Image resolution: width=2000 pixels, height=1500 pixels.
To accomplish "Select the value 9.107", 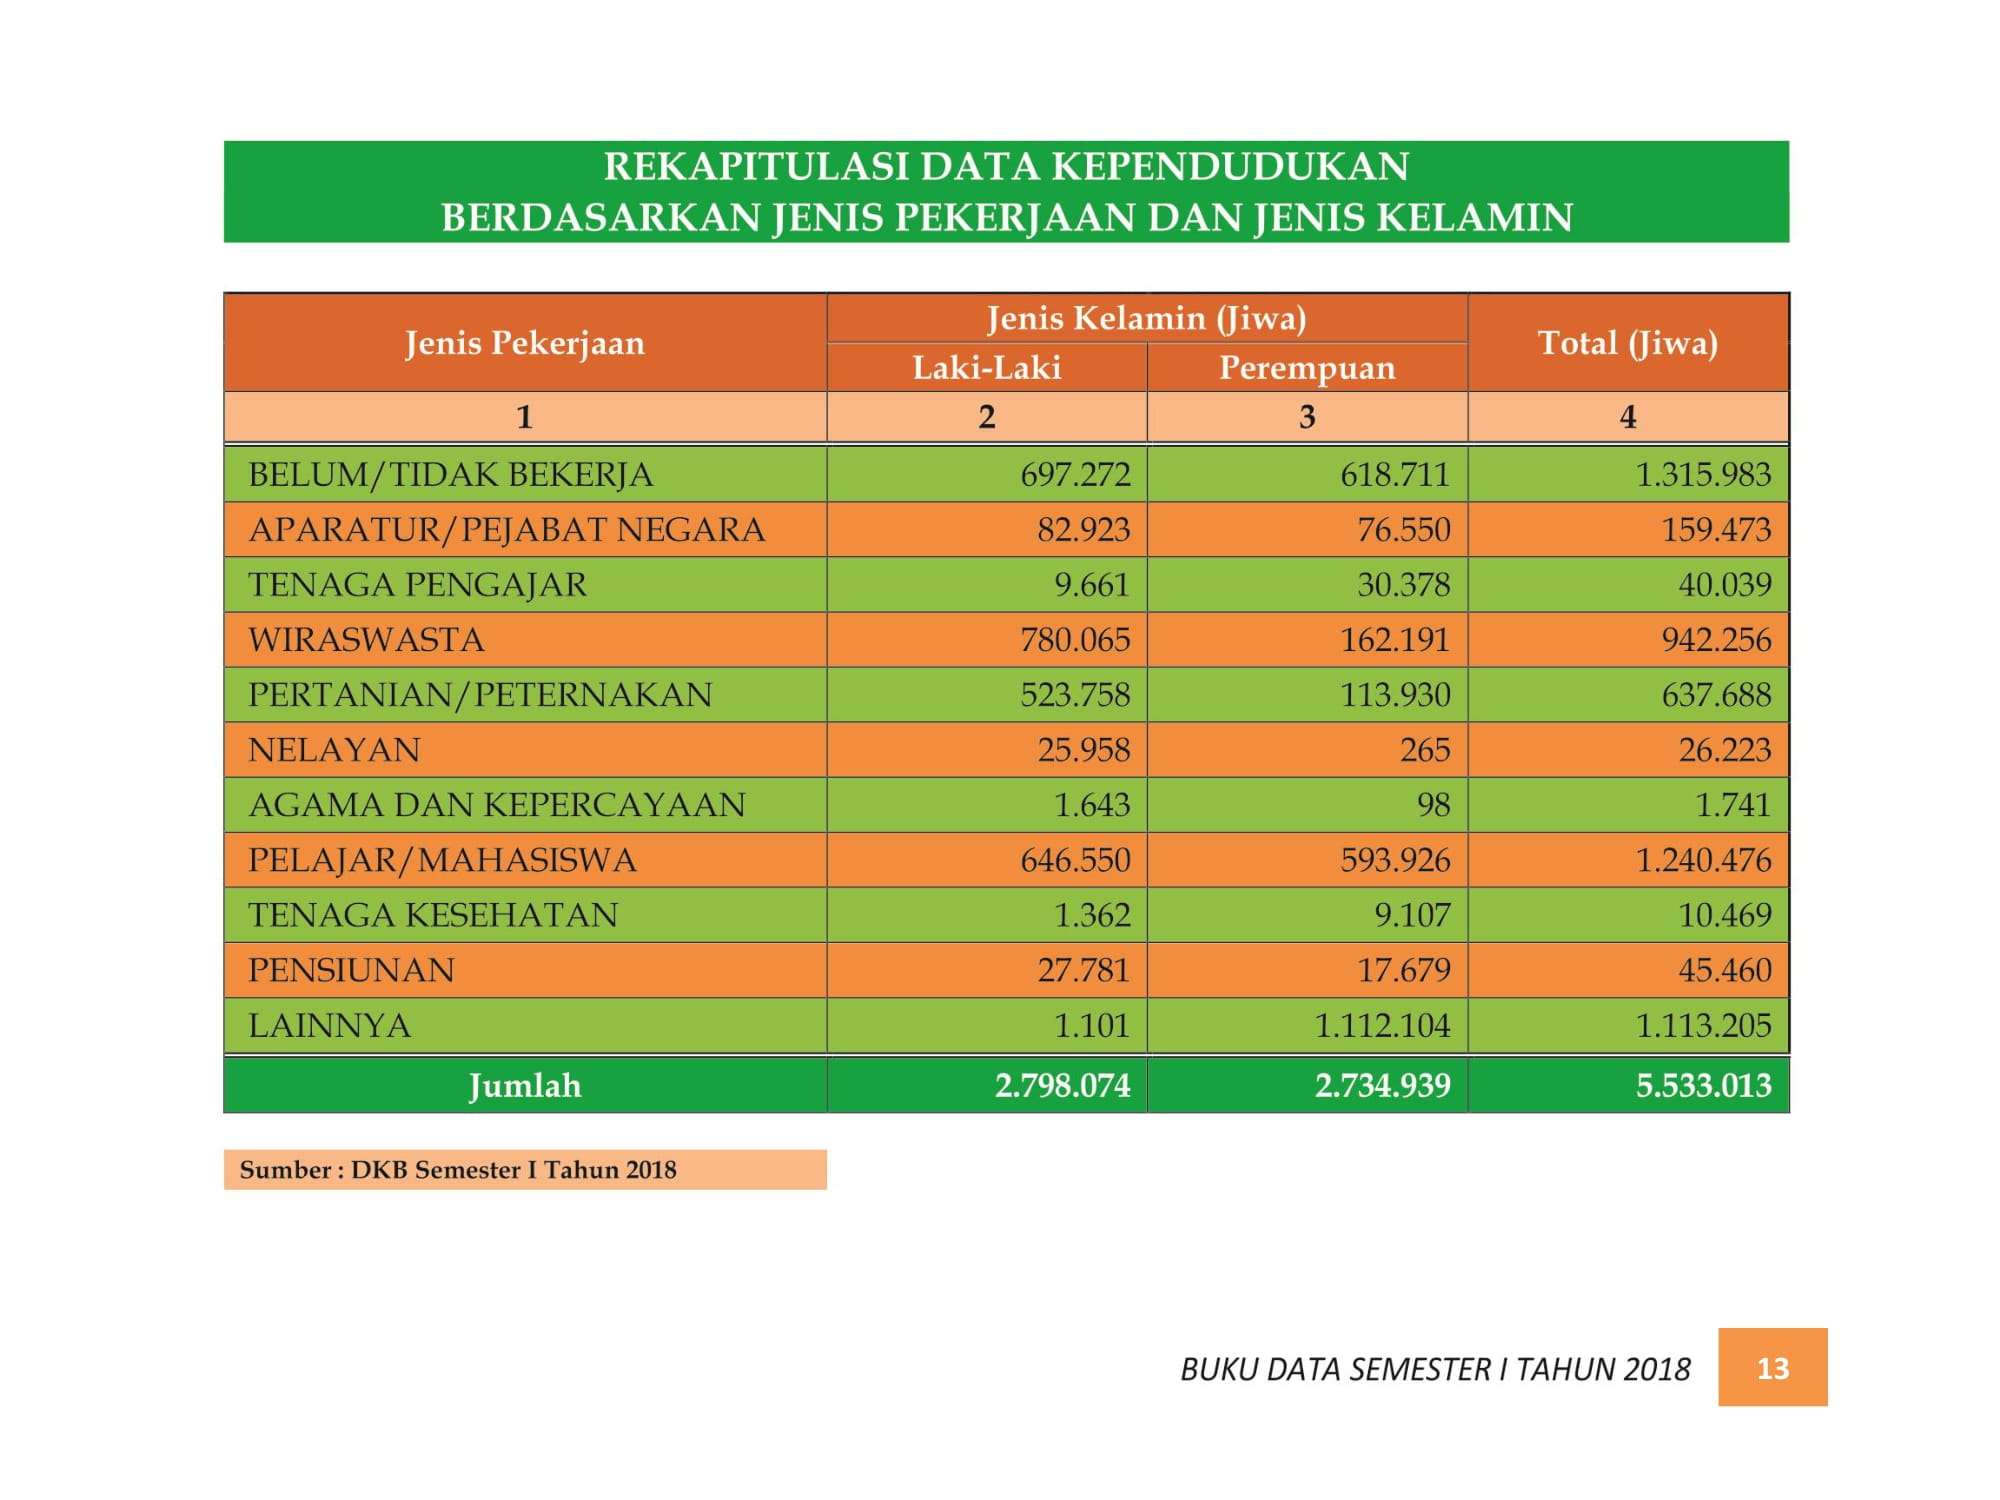I will click(1412, 915).
